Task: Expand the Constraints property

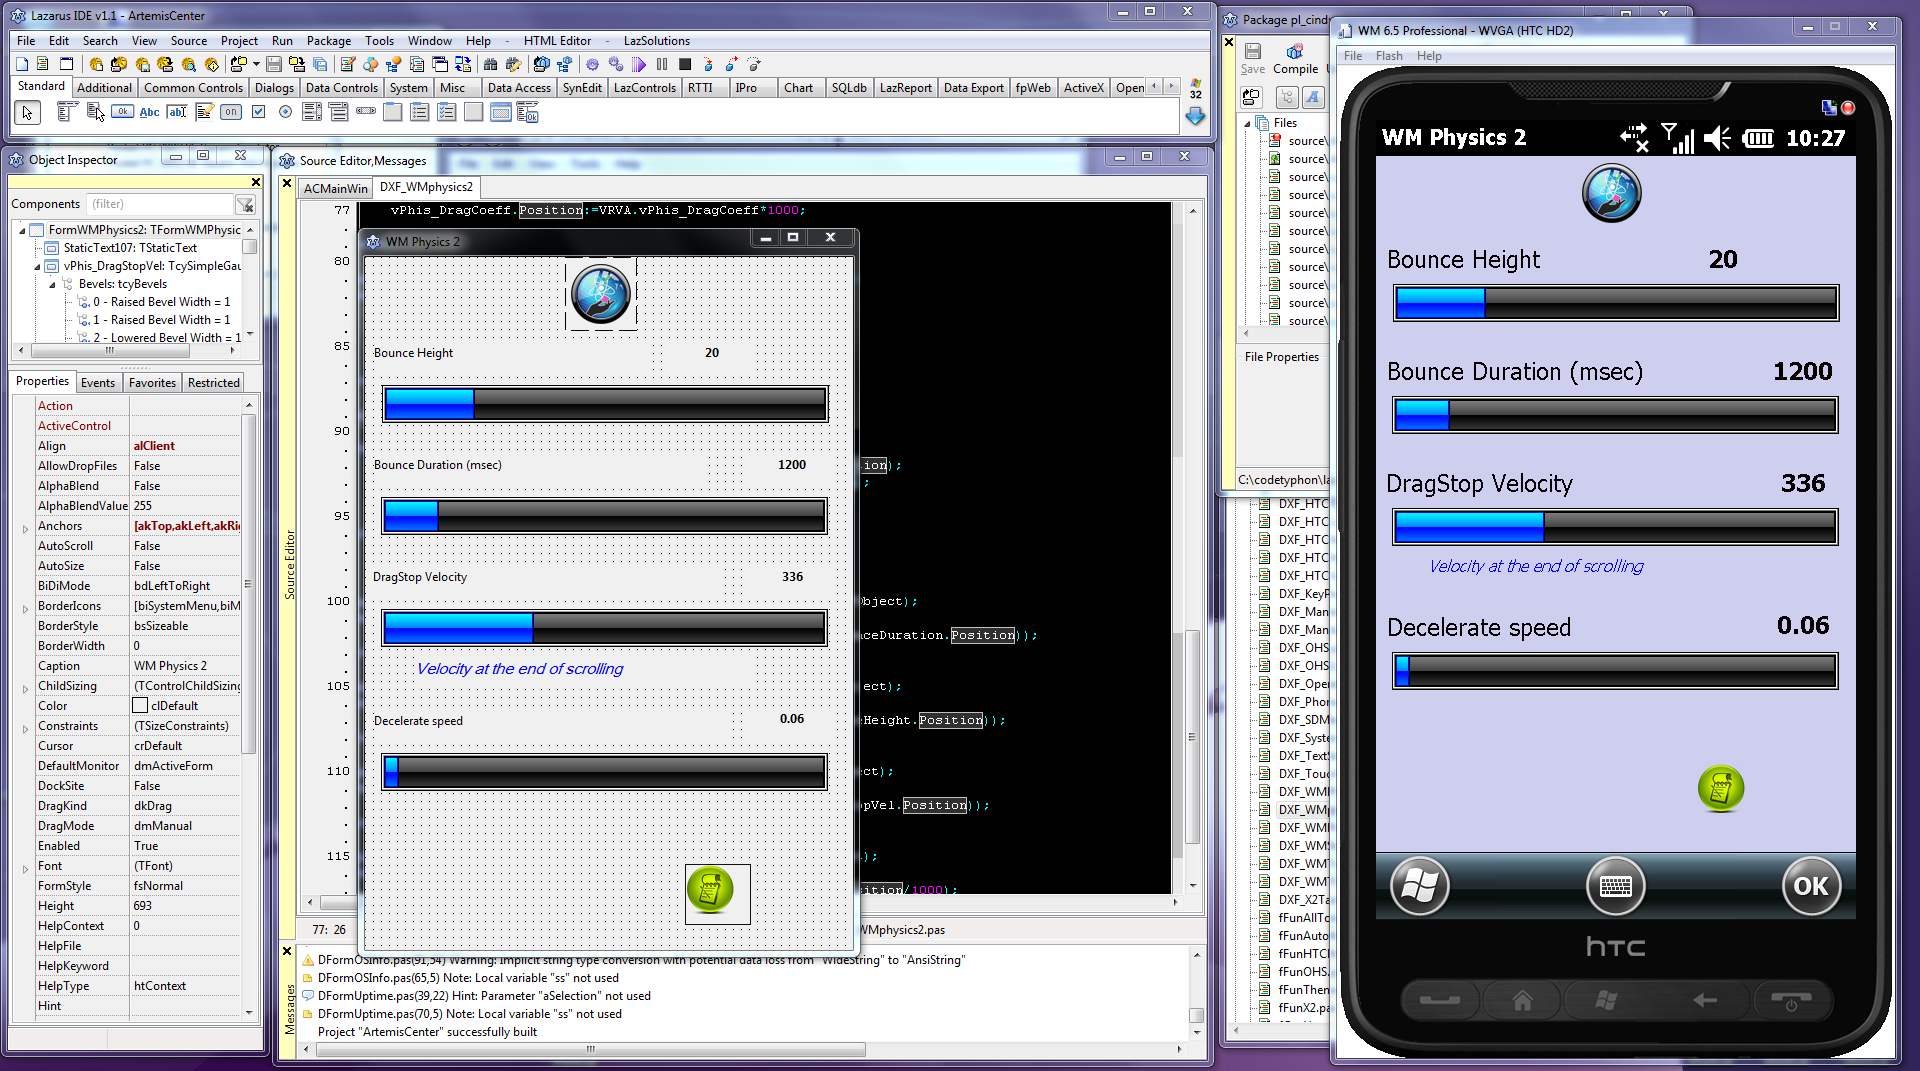Action: coord(25,727)
